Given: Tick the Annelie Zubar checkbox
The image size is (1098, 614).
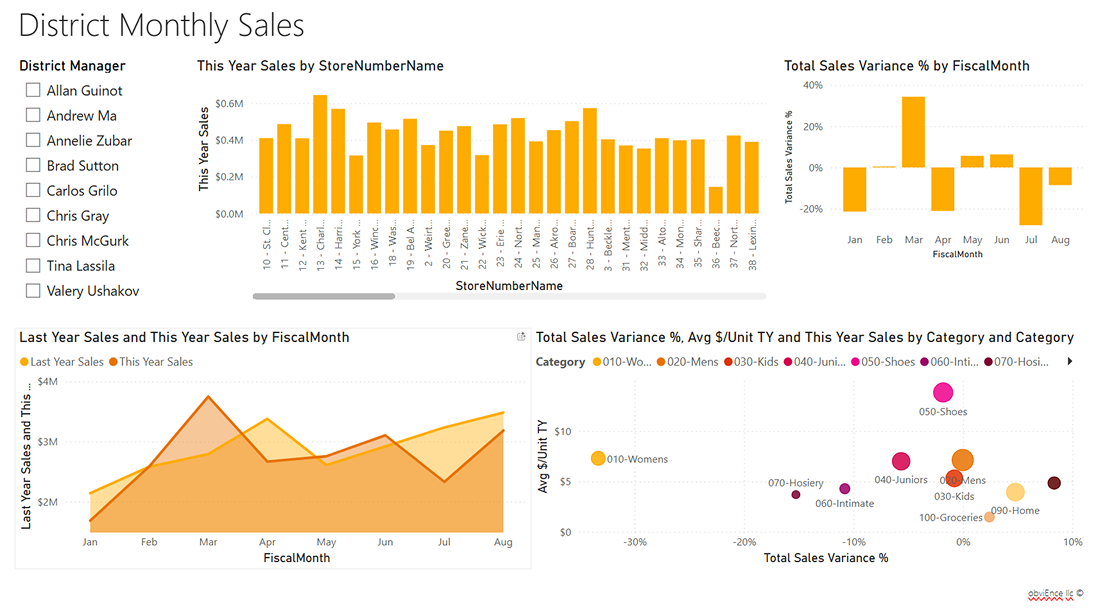Looking at the screenshot, I should (33, 140).
